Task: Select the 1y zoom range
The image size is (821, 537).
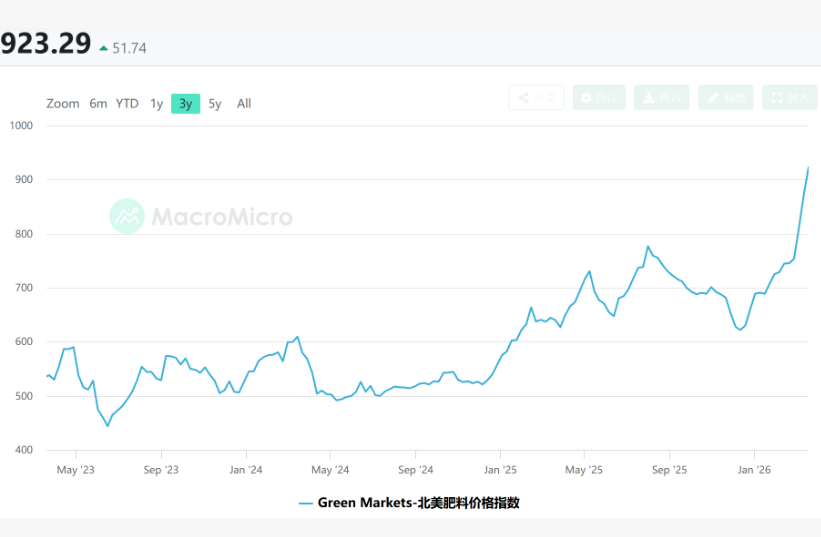Action: coord(157,104)
